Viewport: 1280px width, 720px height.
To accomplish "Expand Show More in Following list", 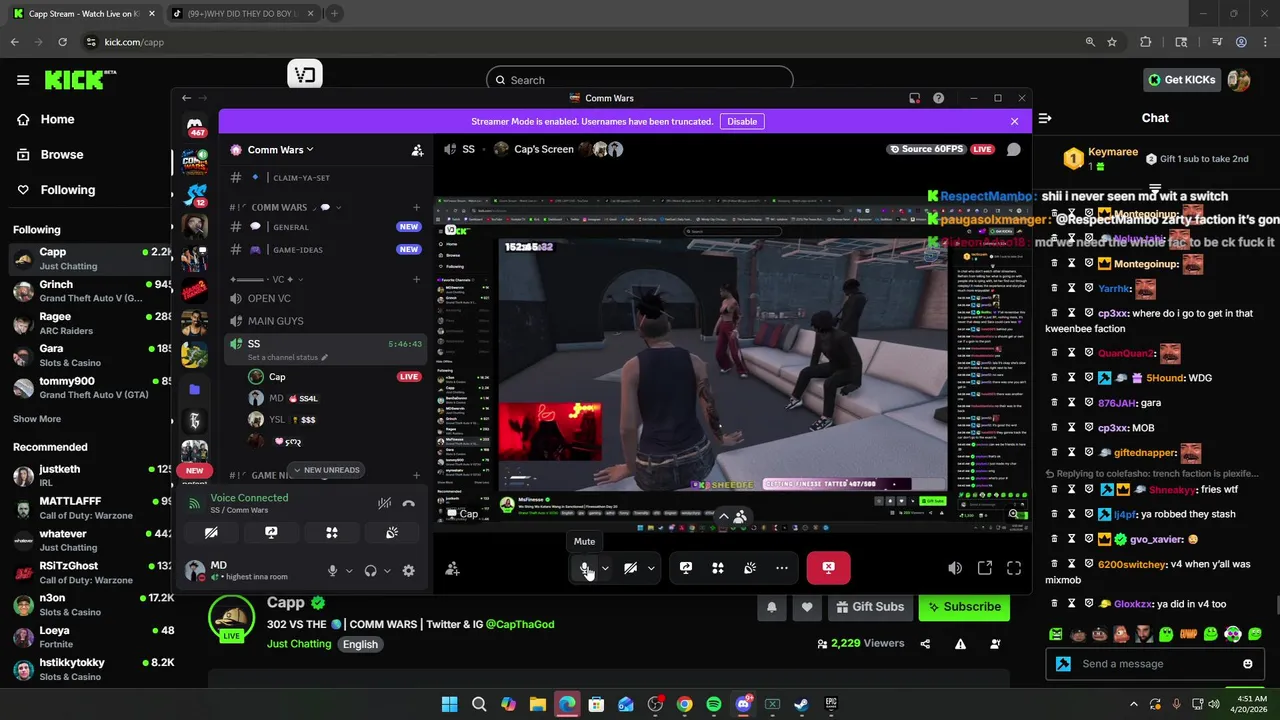I will [37, 419].
